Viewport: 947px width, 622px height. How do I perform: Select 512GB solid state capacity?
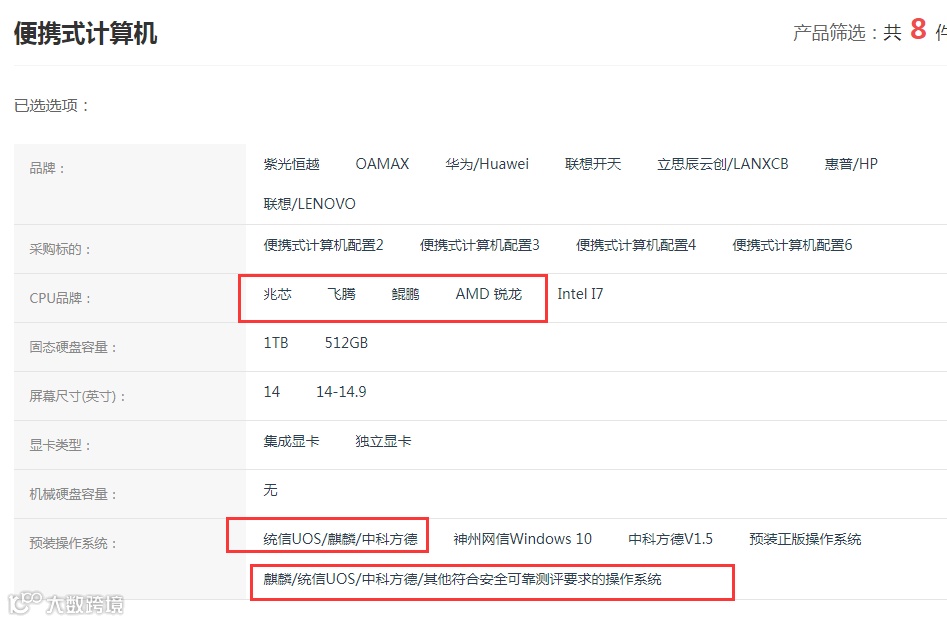(346, 343)
